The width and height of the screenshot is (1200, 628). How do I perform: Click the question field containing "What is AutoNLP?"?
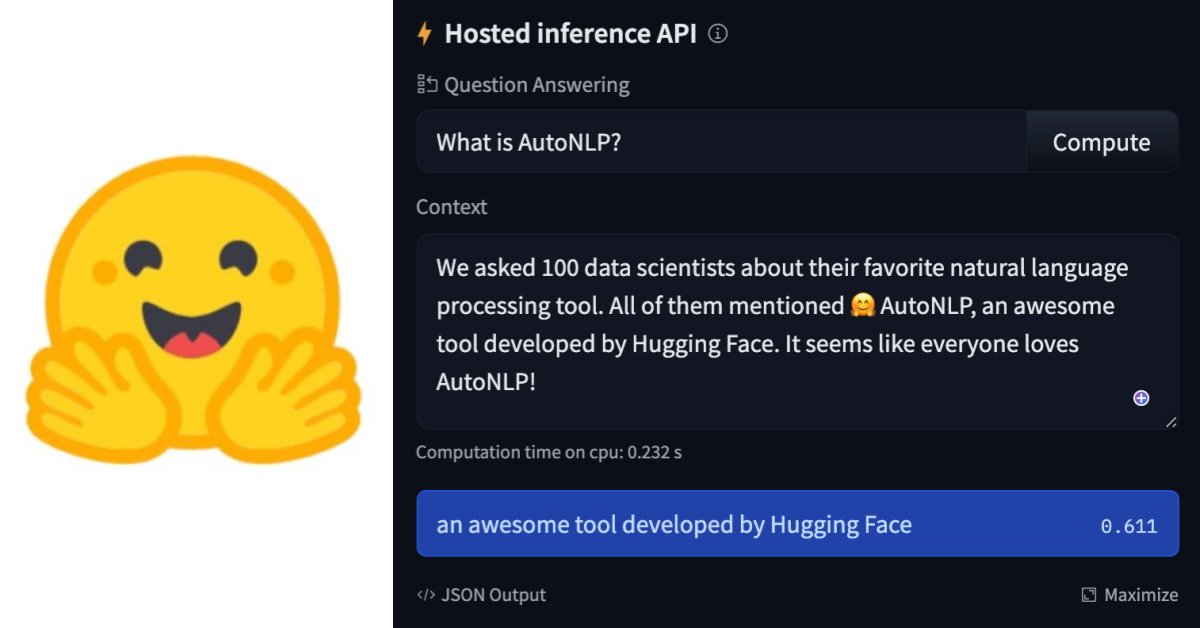[x=722, y=142]
